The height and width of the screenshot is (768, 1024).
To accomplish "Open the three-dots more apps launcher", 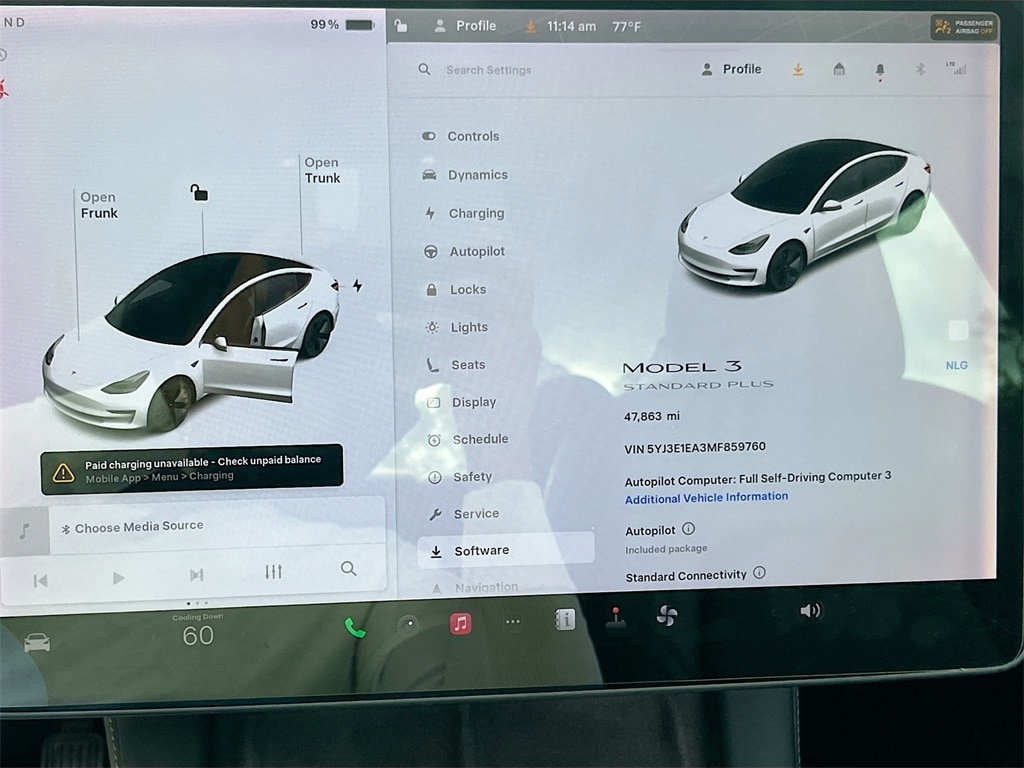I will 513,622.
